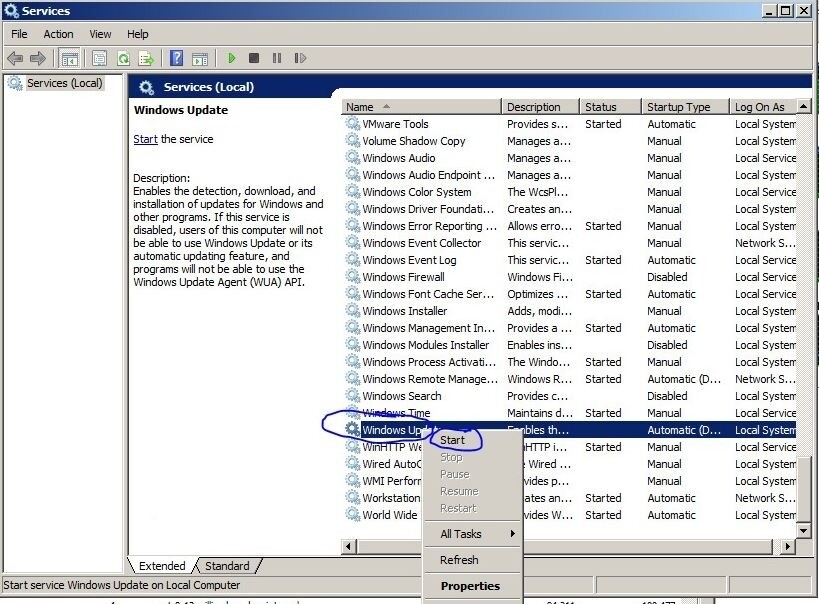
Task: Switch to the Standard tab
Action: click(x=226, y=566)
